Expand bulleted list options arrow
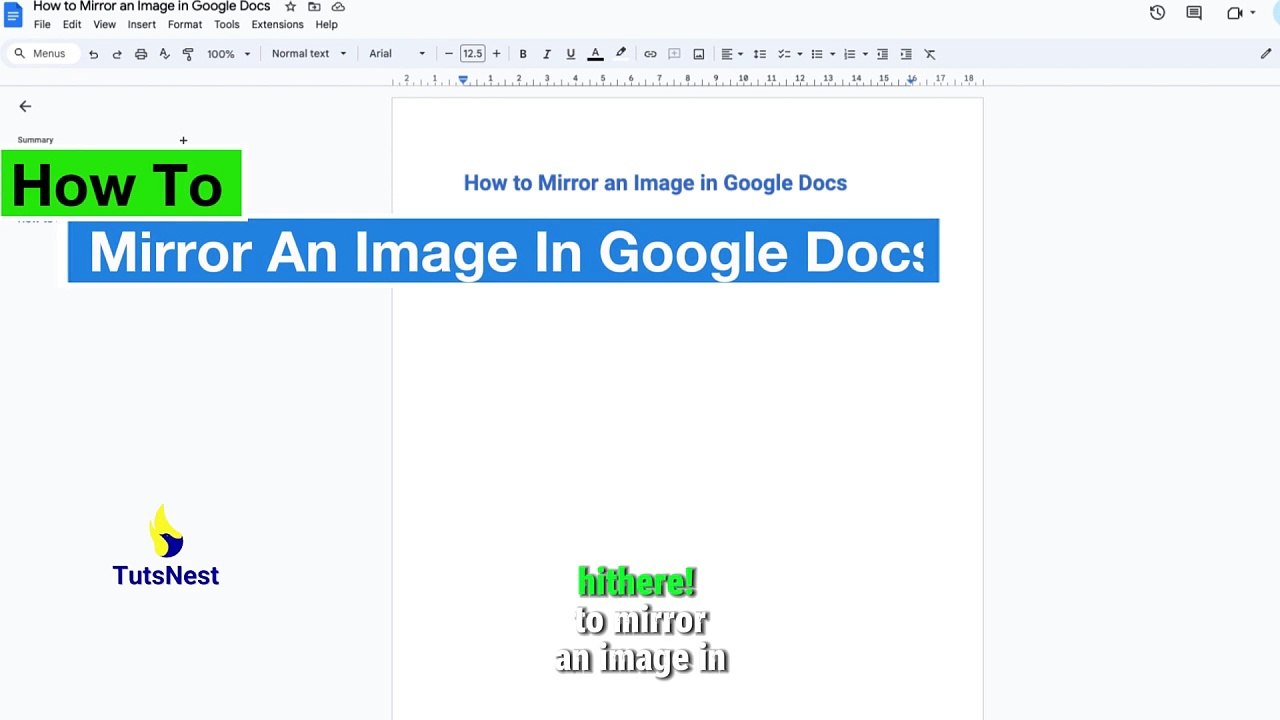The width and height of the screenshot is (1280, 720). (x=832, y=54)
